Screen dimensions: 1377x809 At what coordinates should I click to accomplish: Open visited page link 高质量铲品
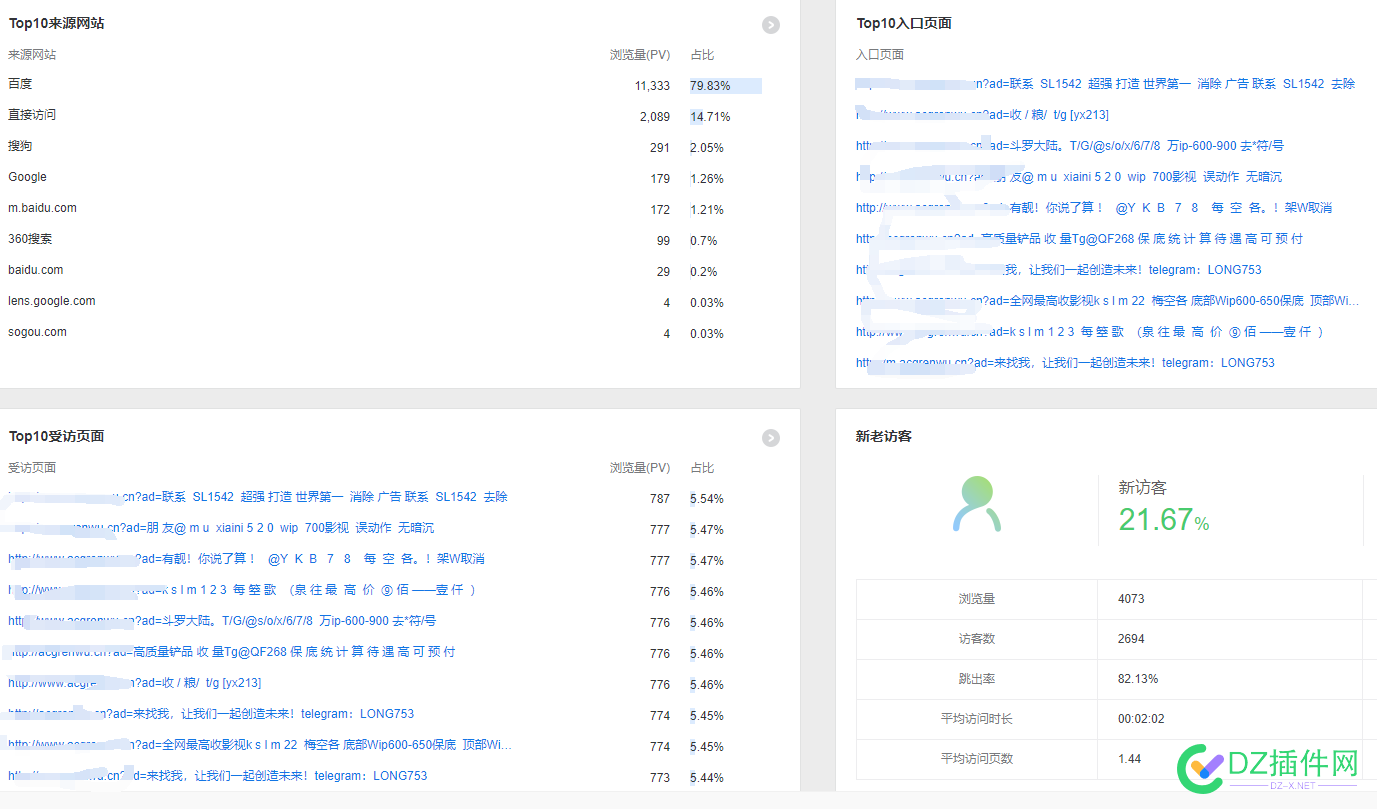click(232, 652)
